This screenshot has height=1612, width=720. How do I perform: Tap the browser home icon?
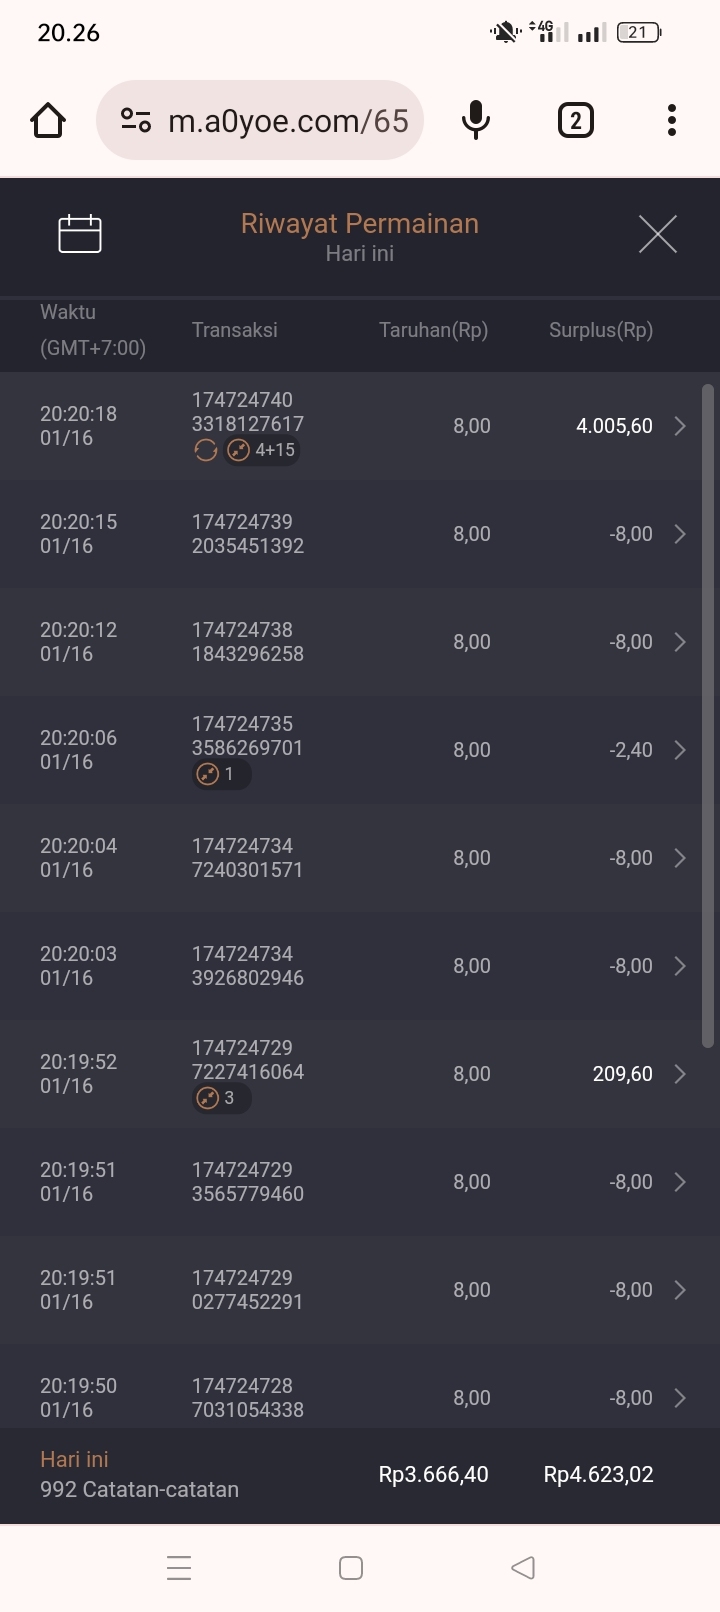tap(48, 121)
